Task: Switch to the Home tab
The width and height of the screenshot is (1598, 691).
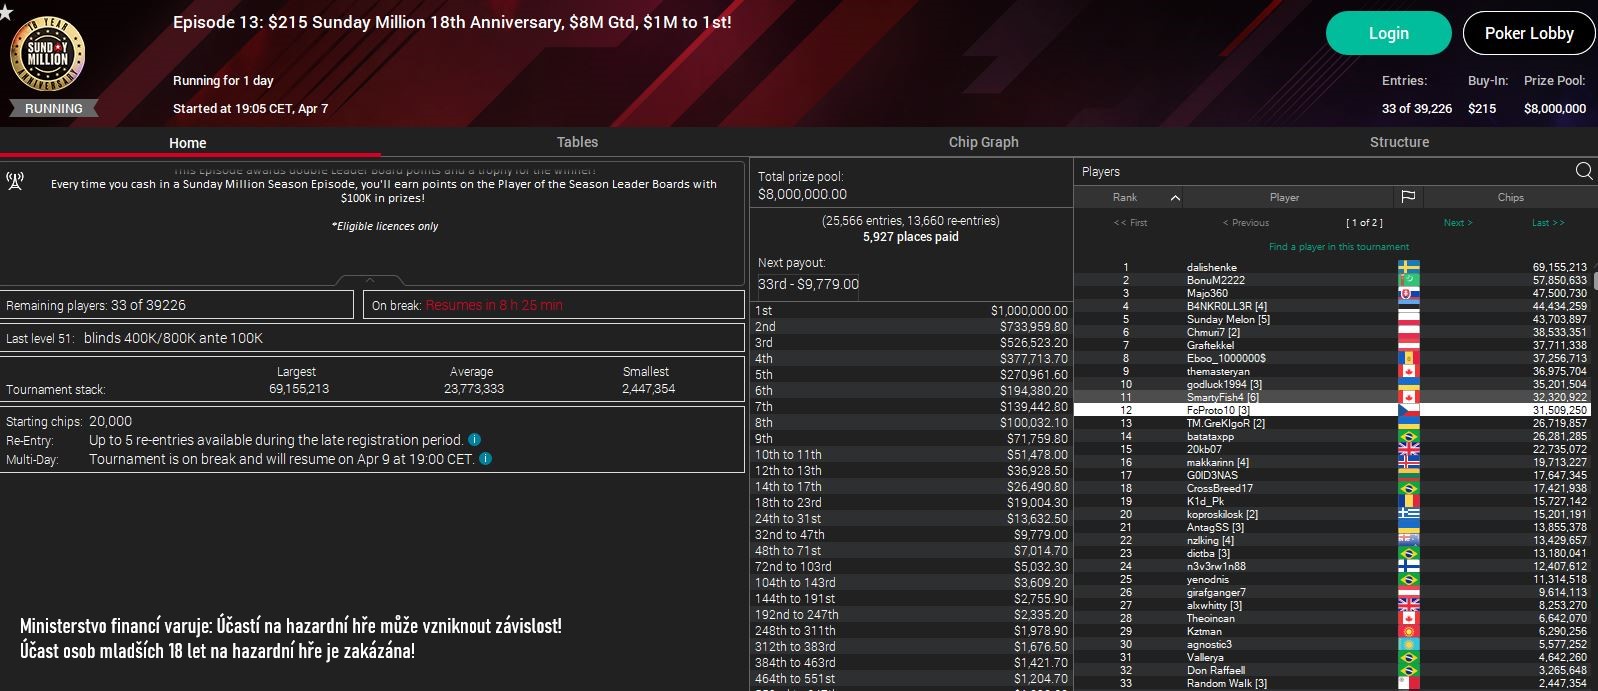Action: (x=188, y=142)
